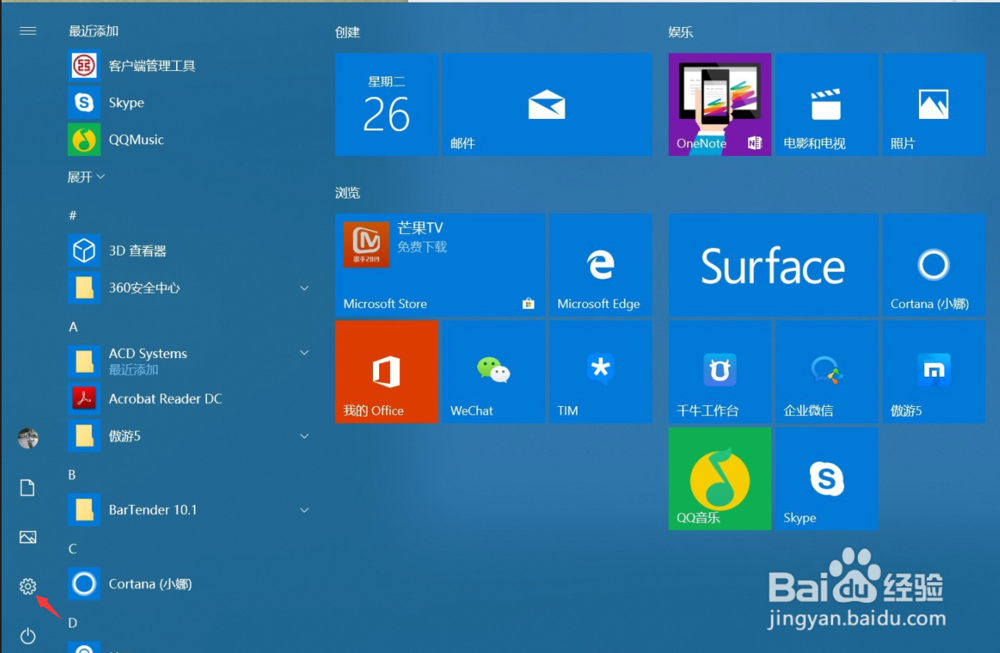Expand the 傲游5 folder chevron in the app list

point(305,436)
